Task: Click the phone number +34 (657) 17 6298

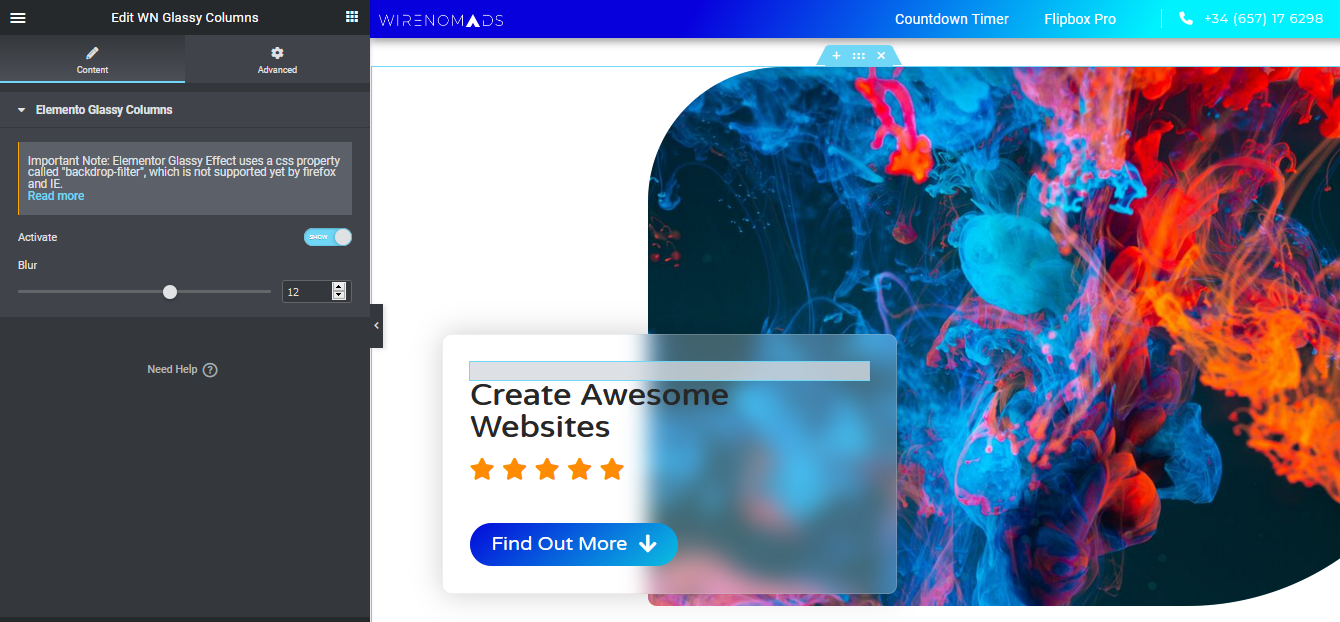Action: tap(1264, 19)
